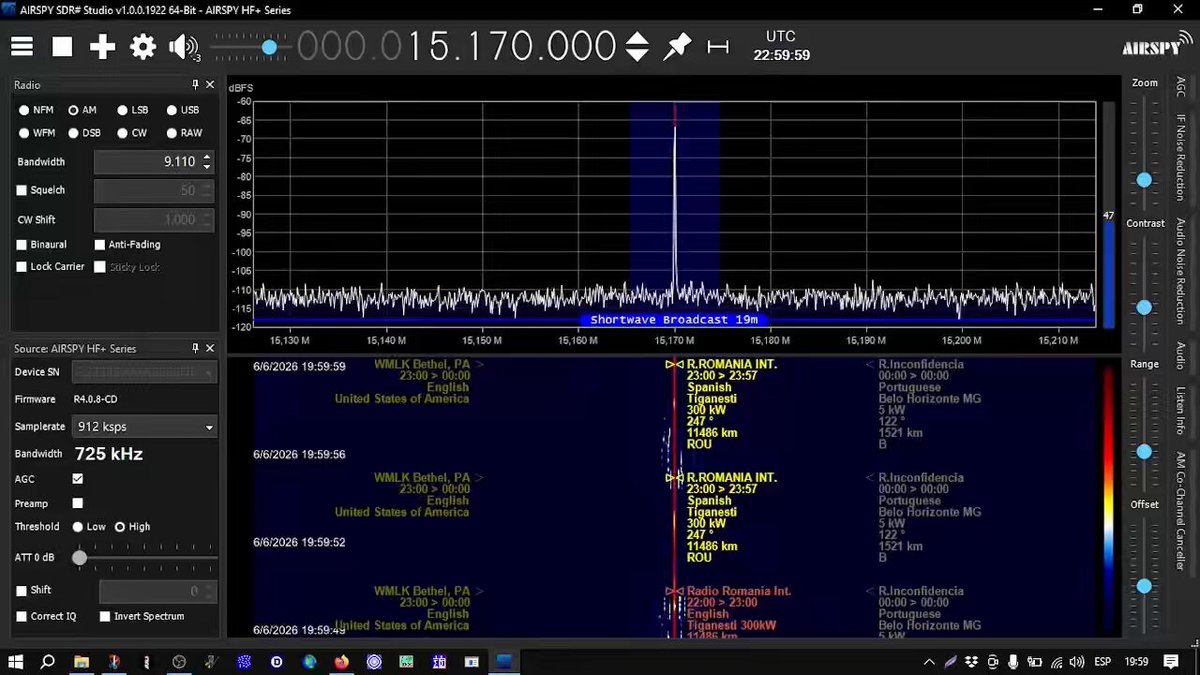Click the center-tuning bracket icon
This screenshot has width=1200, height=675.
718,46
